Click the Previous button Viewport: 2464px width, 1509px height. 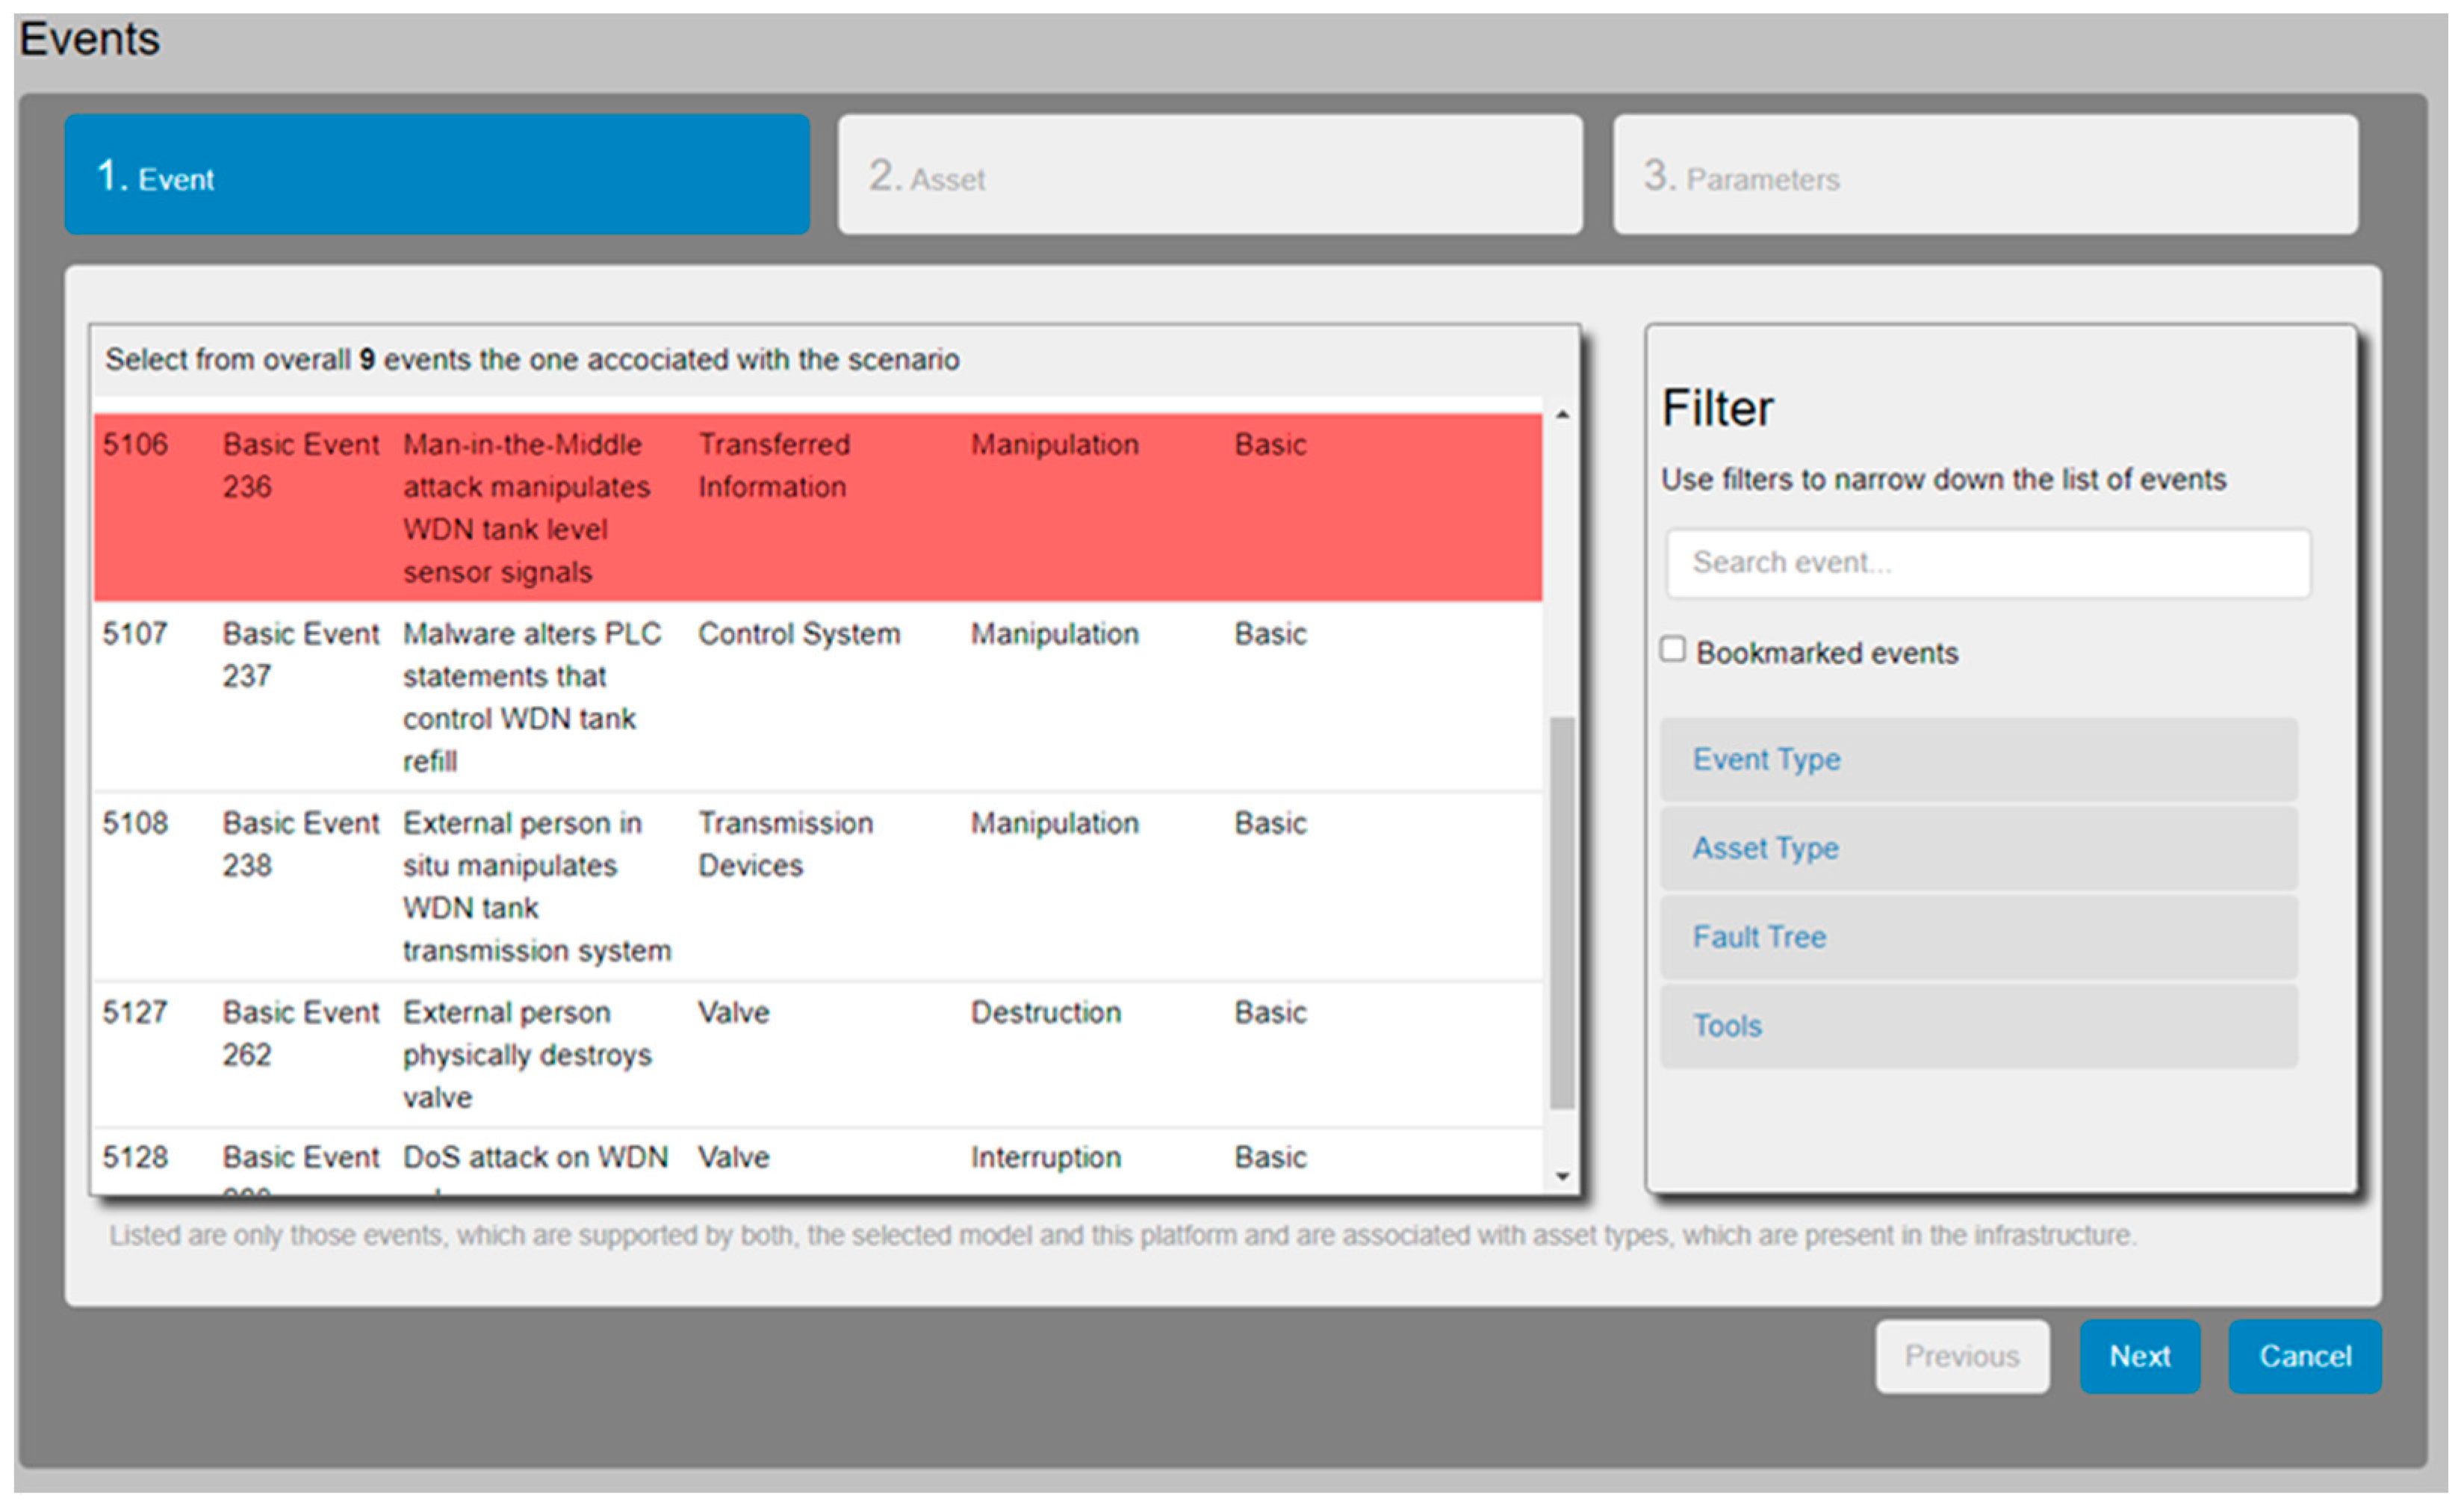coord(1961,1356)
